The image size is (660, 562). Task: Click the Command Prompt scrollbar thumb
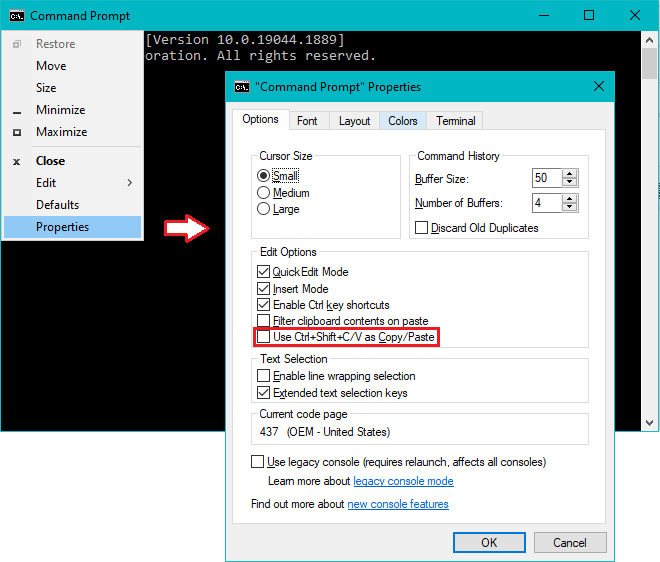(649, 64)
